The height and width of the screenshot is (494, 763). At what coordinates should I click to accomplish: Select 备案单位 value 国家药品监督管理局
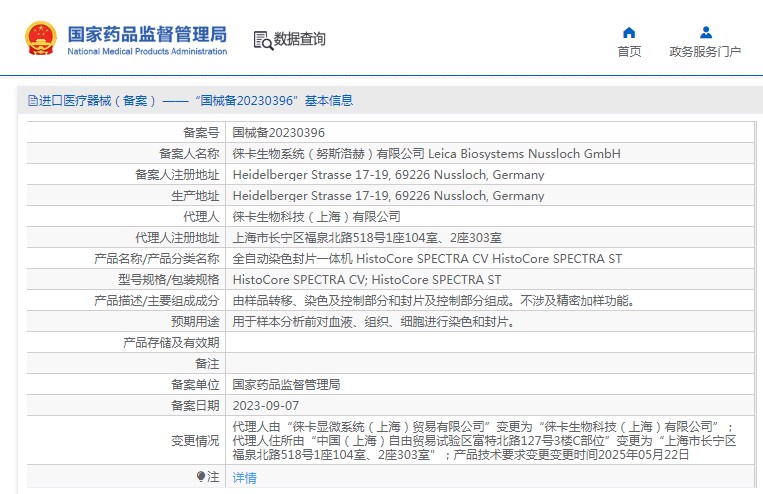point(286,384)
